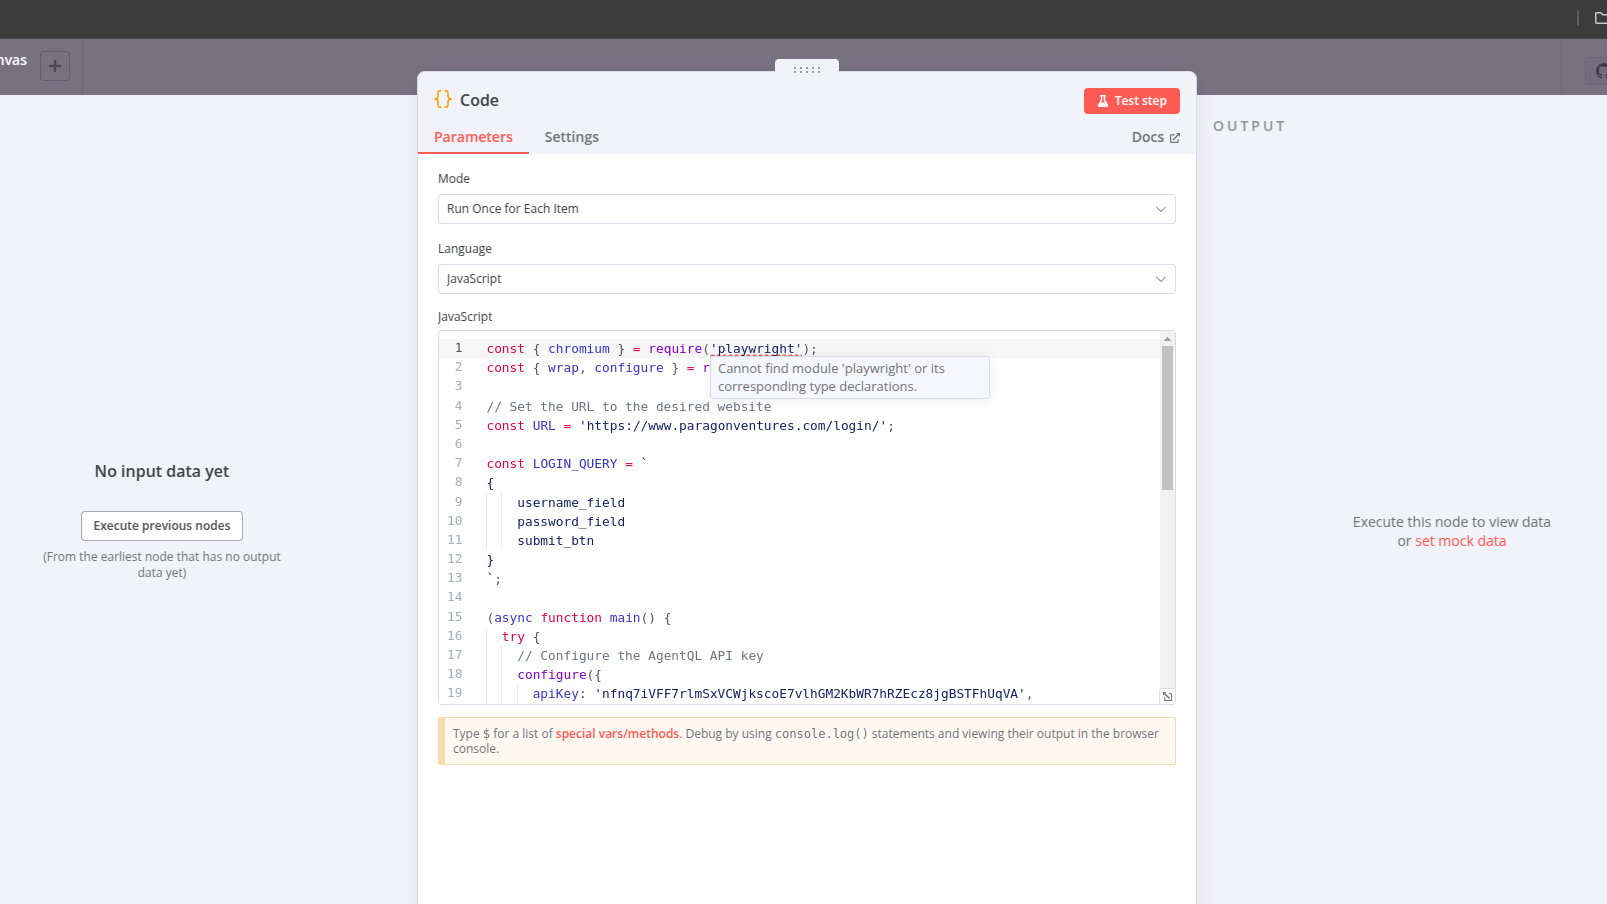
Task: Click the Docs external link arrow icon
Action: (1175, 138)
